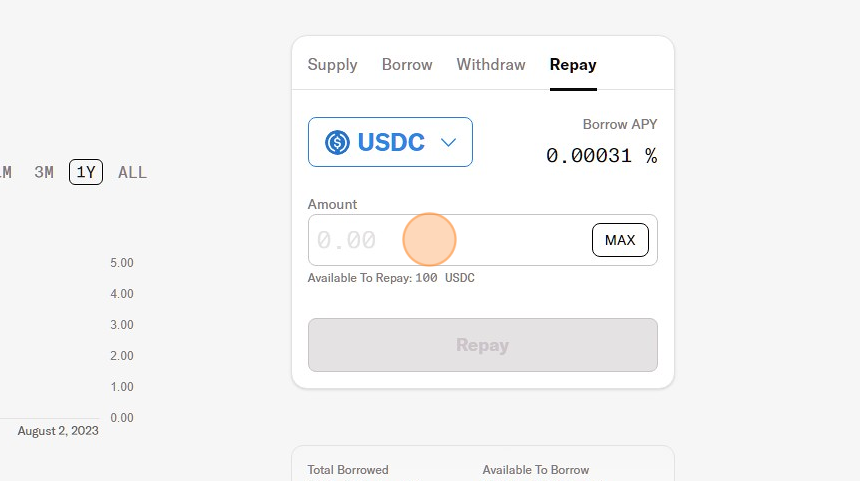The height and width of the screenshot is (481, 860).
Task: Click the 0.00031 % APY value
Action: [x=601, y=156]
